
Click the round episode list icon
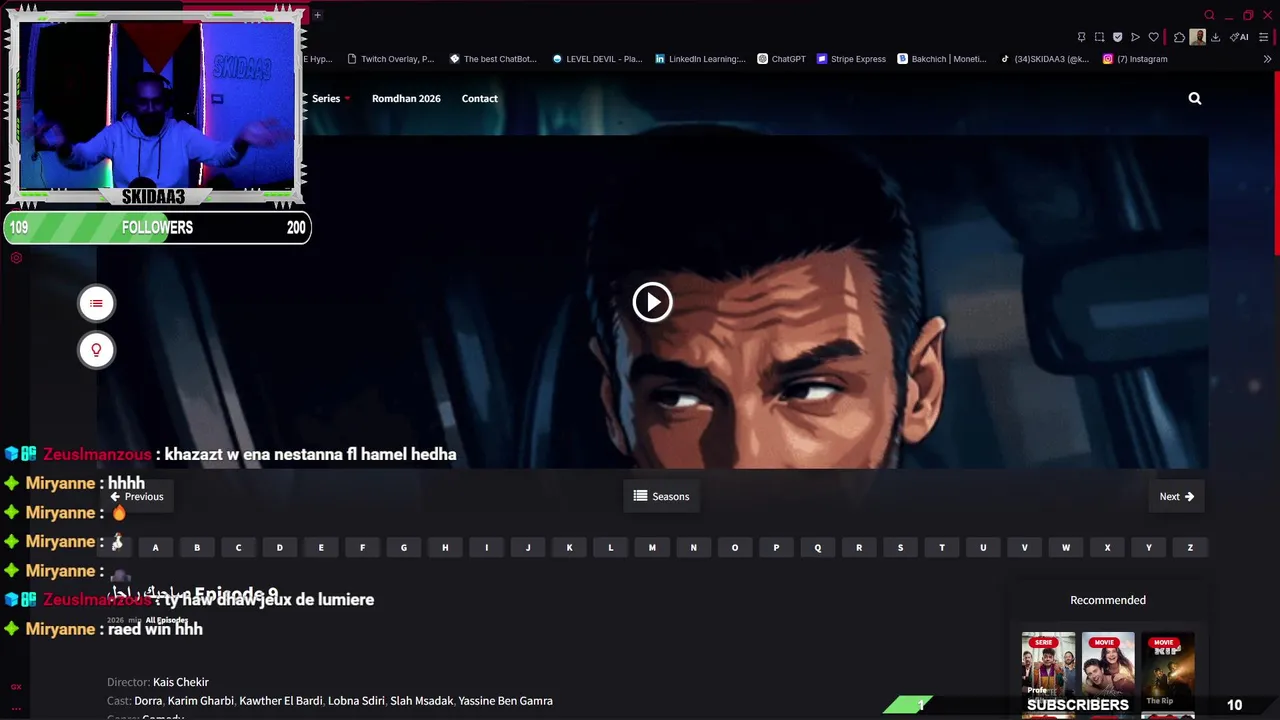(x=96, y=303)
